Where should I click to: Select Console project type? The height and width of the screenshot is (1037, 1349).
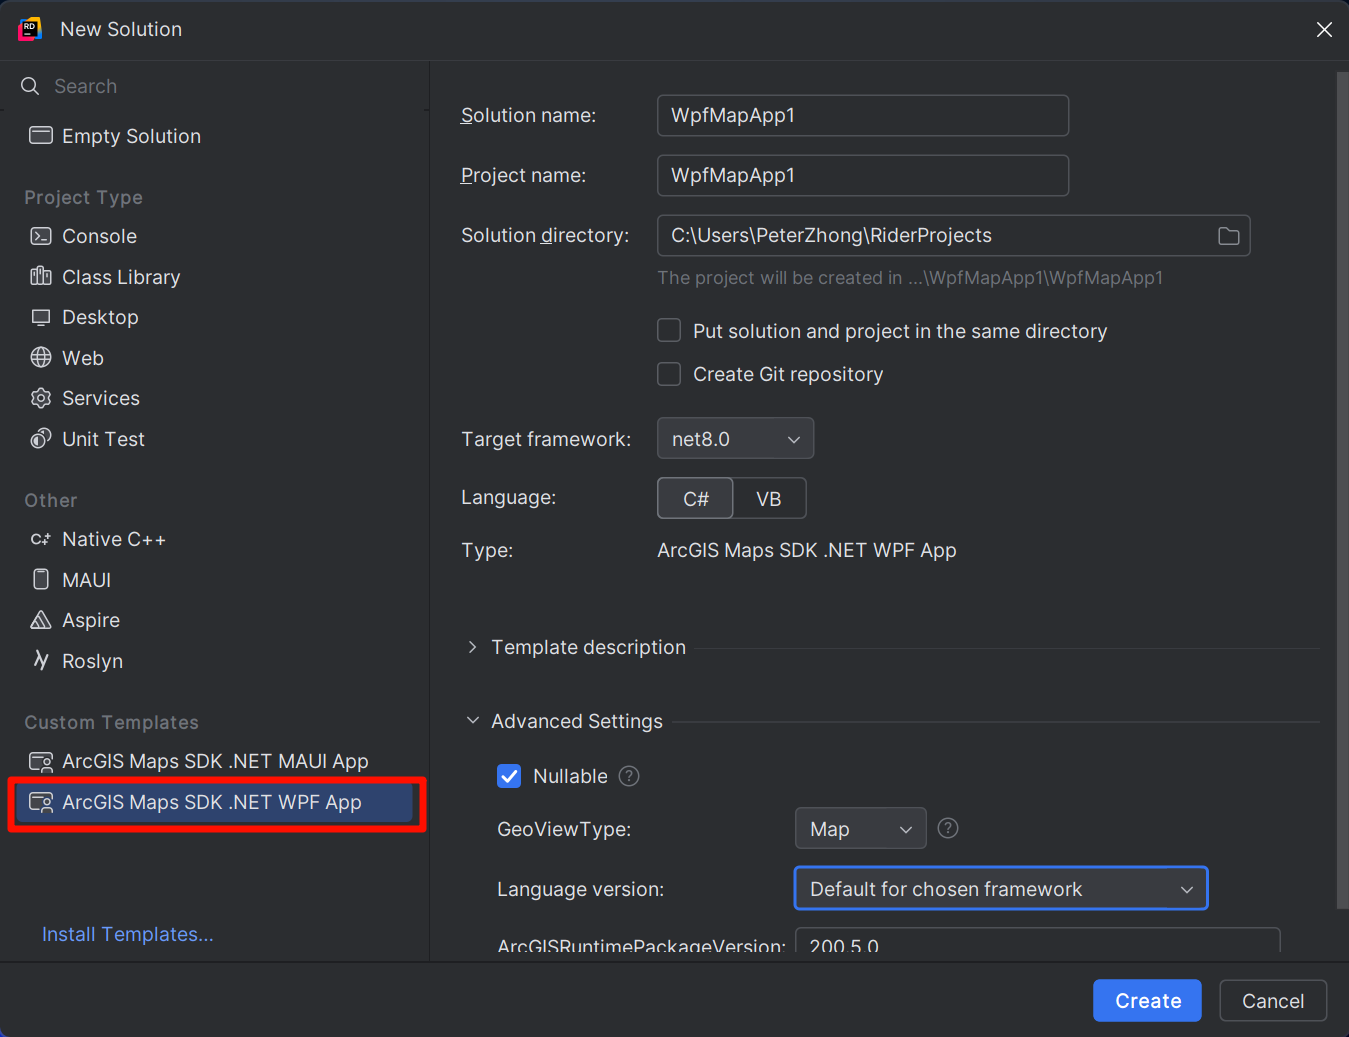click(x=215, y=236)
